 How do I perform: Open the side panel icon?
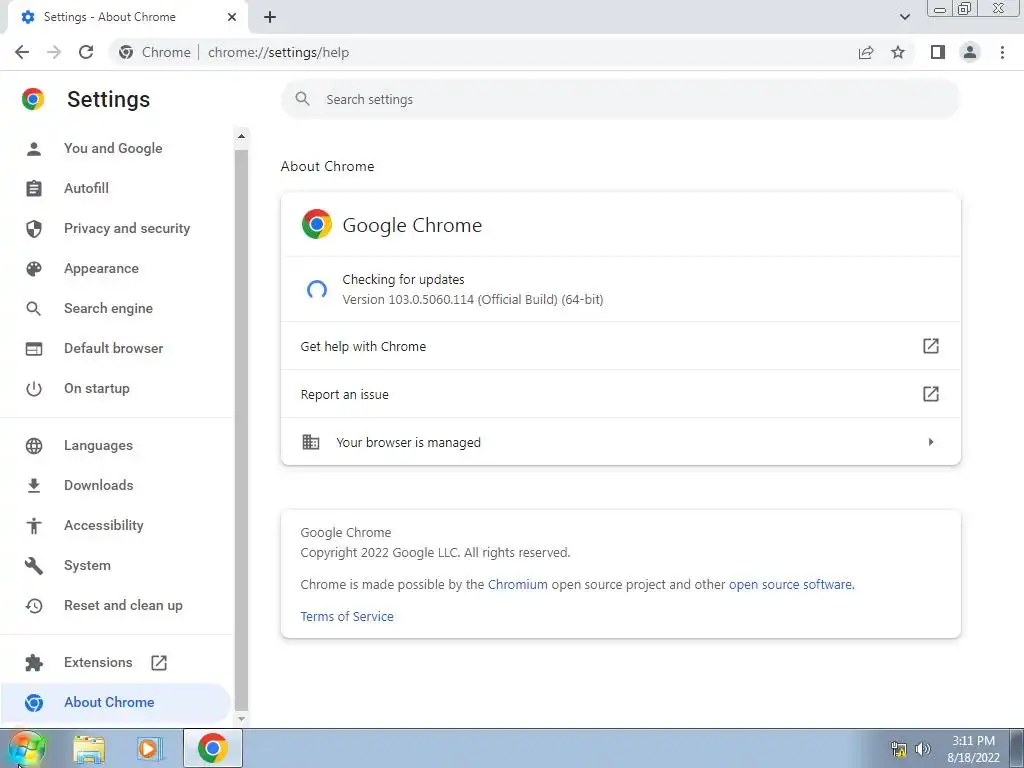938,52
